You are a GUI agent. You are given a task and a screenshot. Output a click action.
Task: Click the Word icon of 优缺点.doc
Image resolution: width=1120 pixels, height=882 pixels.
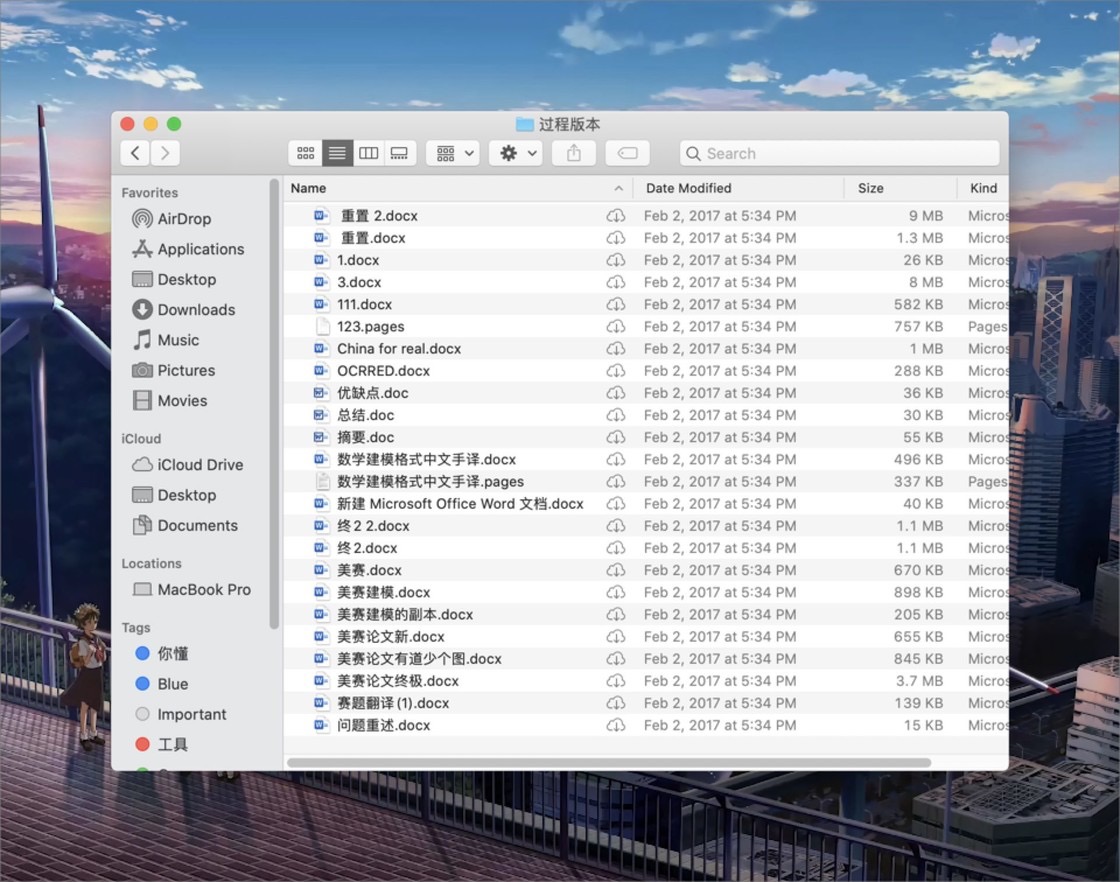[321, 393]
